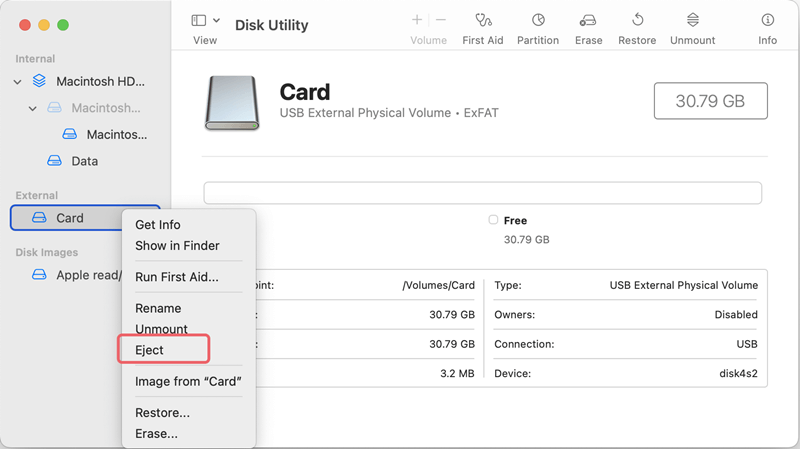
Task: Click the green fullscreen window button
Action: (63, 25)
